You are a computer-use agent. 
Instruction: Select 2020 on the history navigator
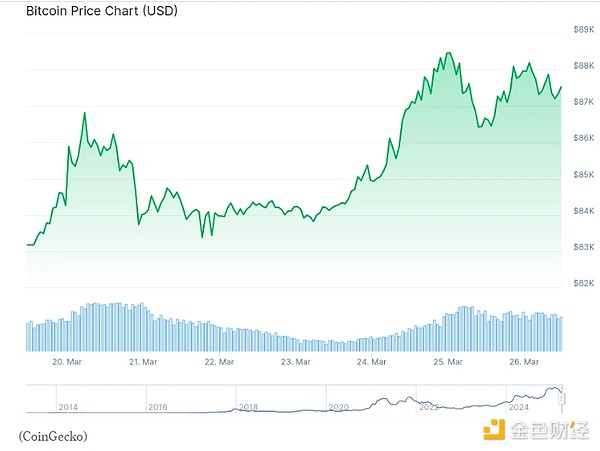tap(338, 408)
